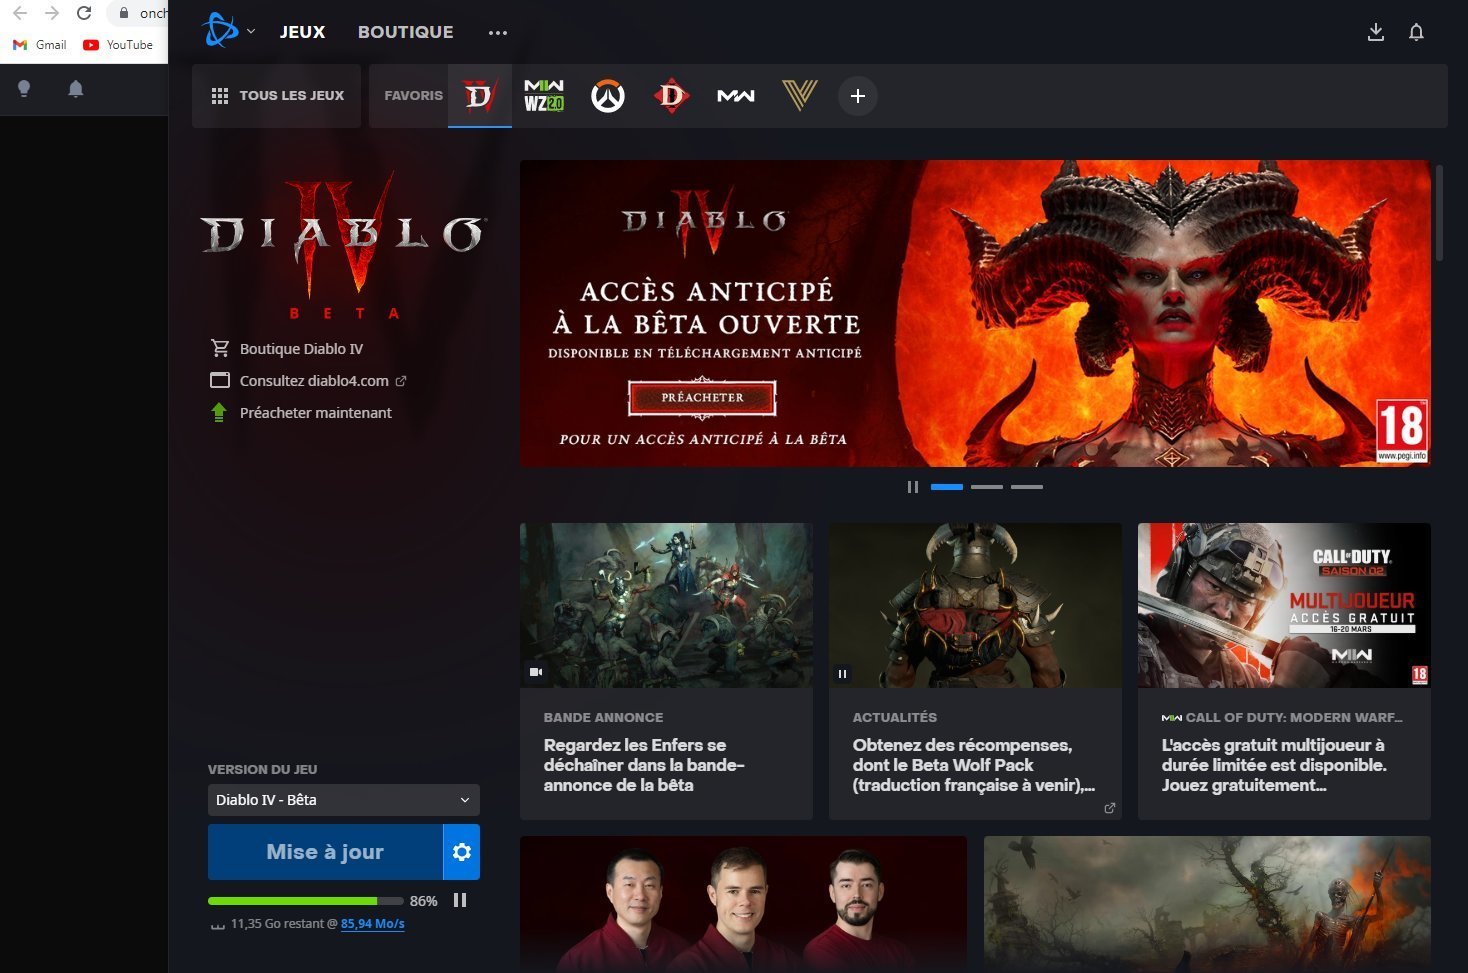
Task: Click Préacheter maintenant link
Action: (316, 413)
